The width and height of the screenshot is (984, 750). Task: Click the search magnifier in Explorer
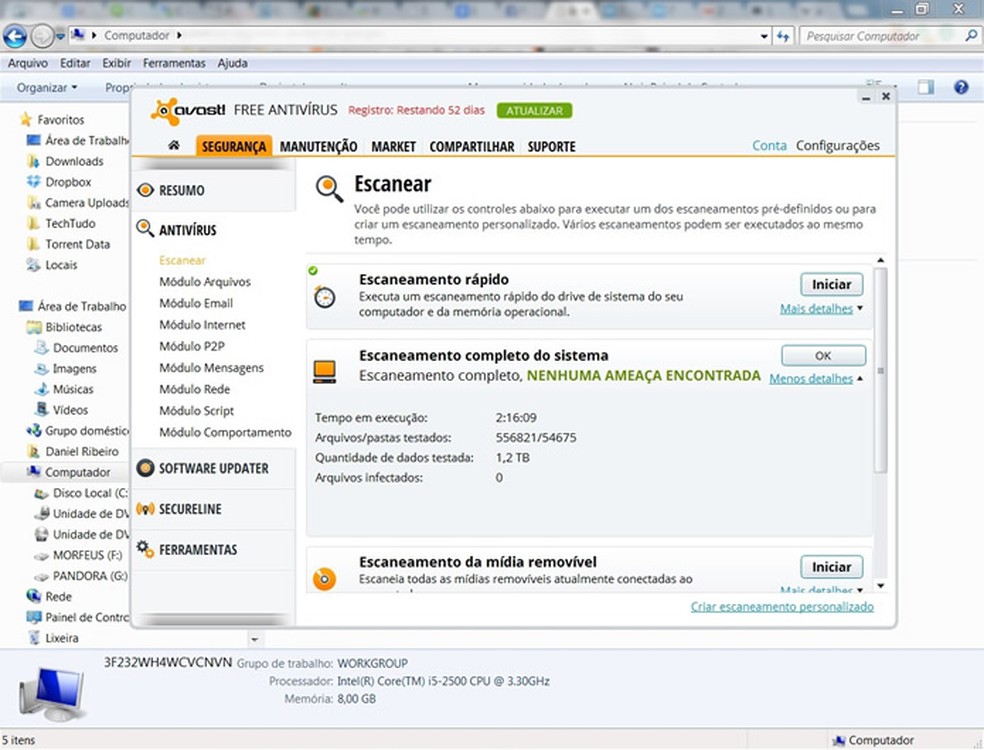tap(970, 36)
